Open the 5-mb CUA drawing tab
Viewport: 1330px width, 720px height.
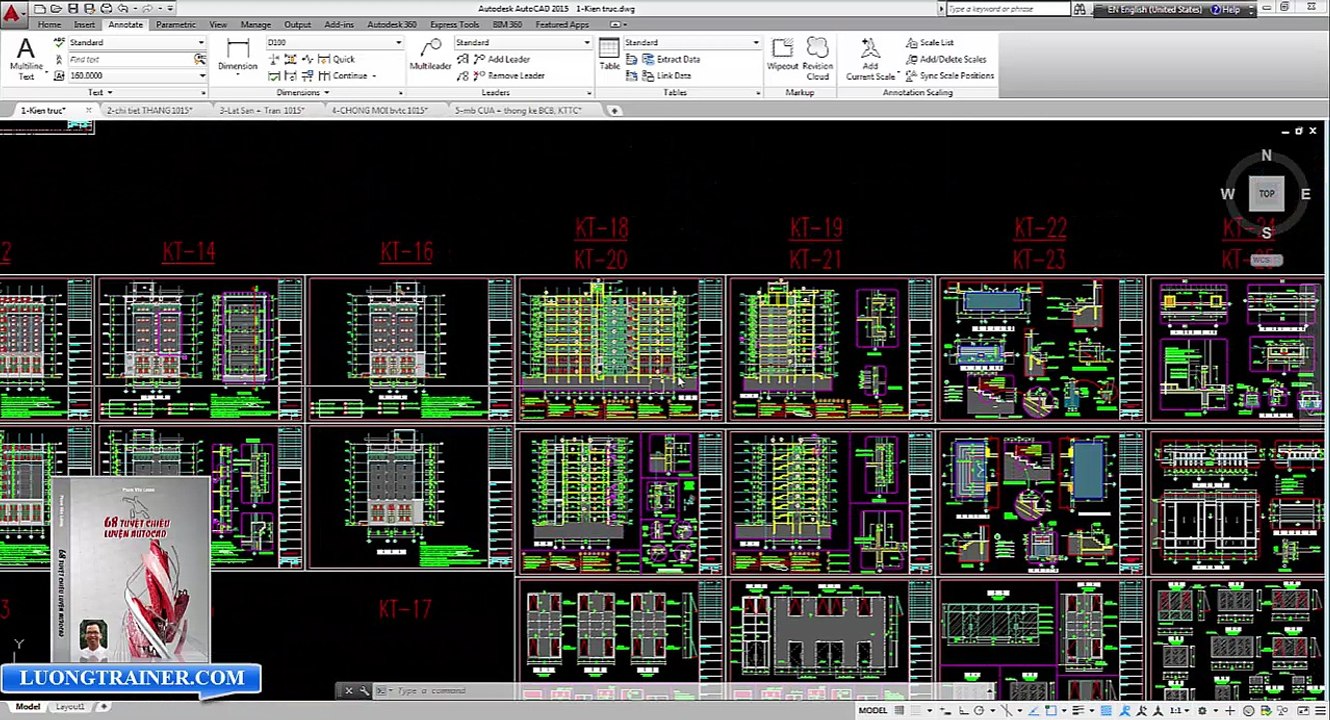click(x=517, y=110)
